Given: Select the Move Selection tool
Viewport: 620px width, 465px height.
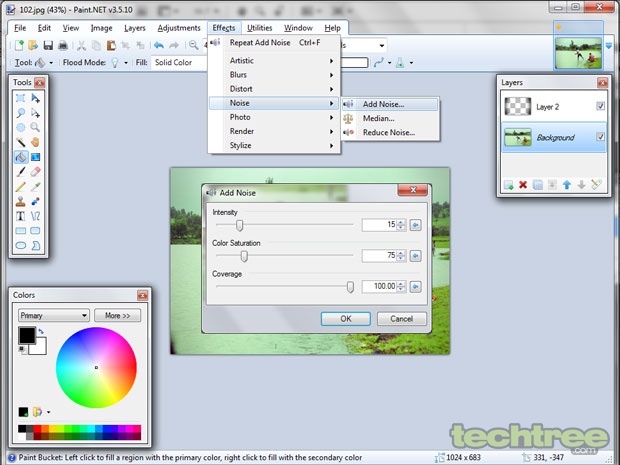Looking at the screenshot, I should (36, 113).
